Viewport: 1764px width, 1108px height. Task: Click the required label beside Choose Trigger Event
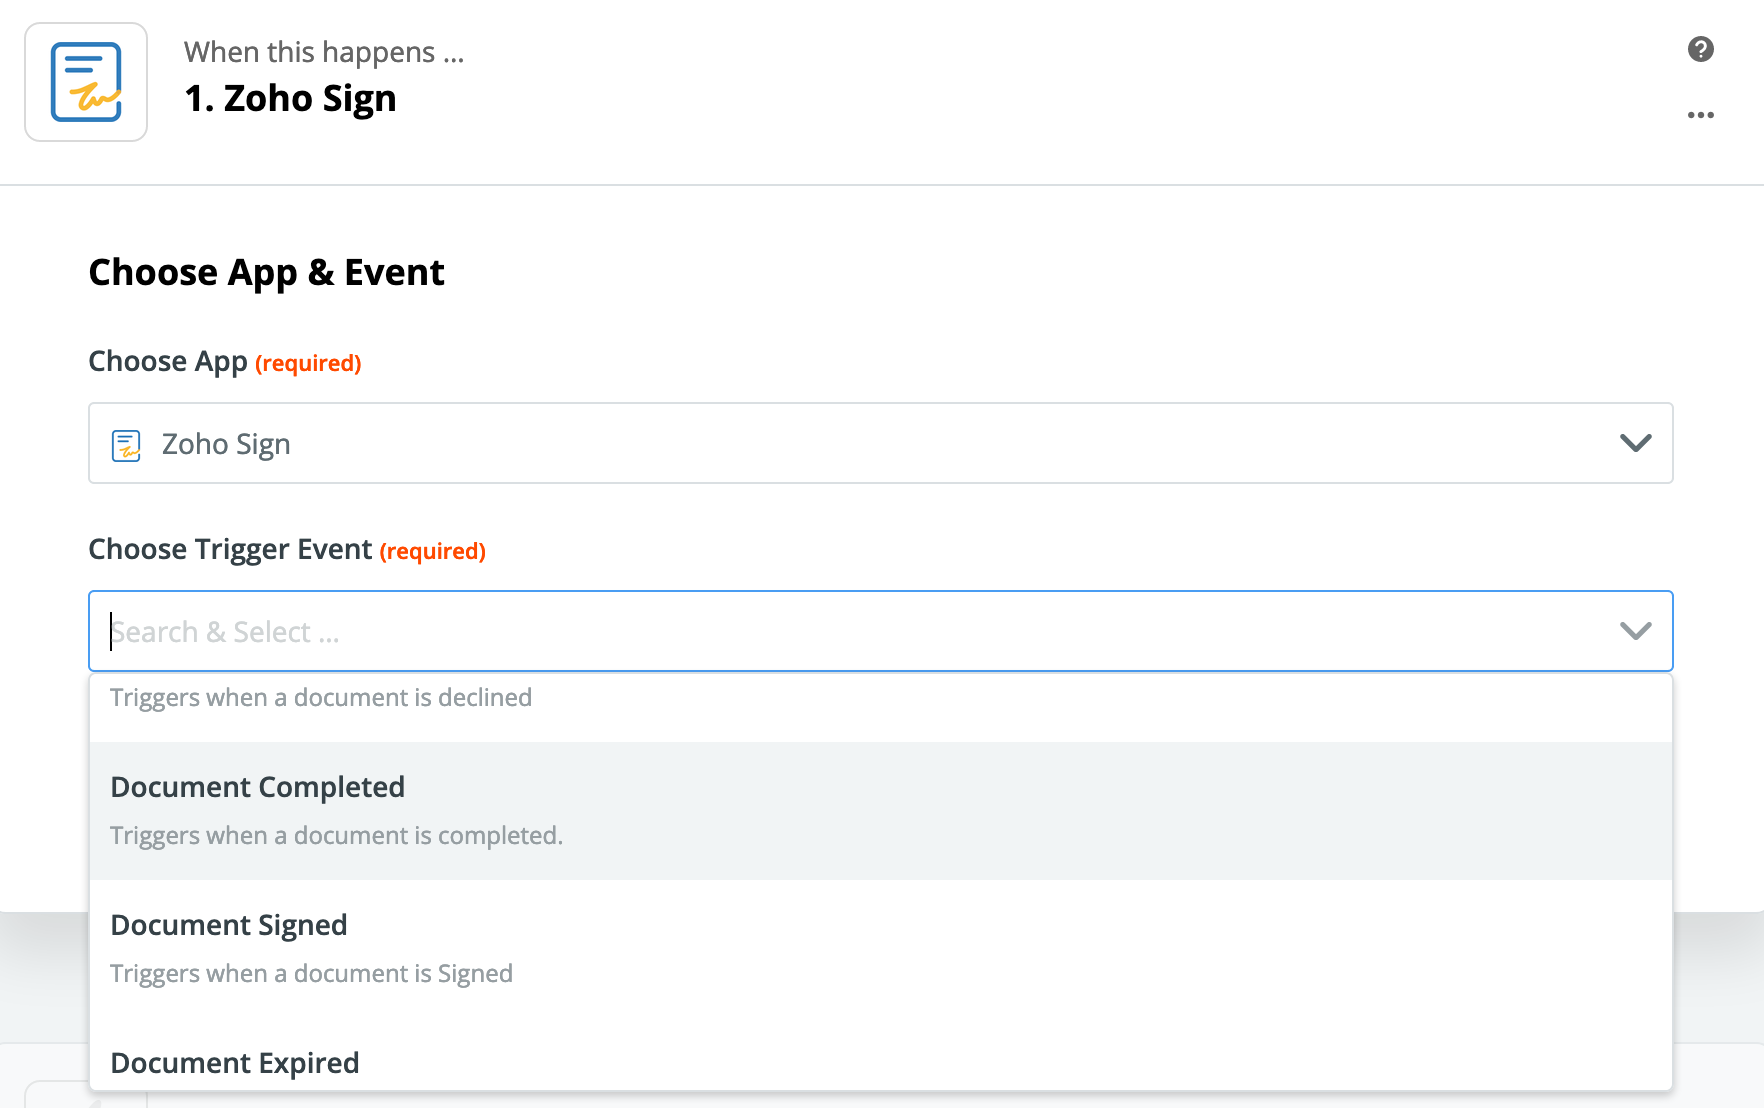(433, 550)
